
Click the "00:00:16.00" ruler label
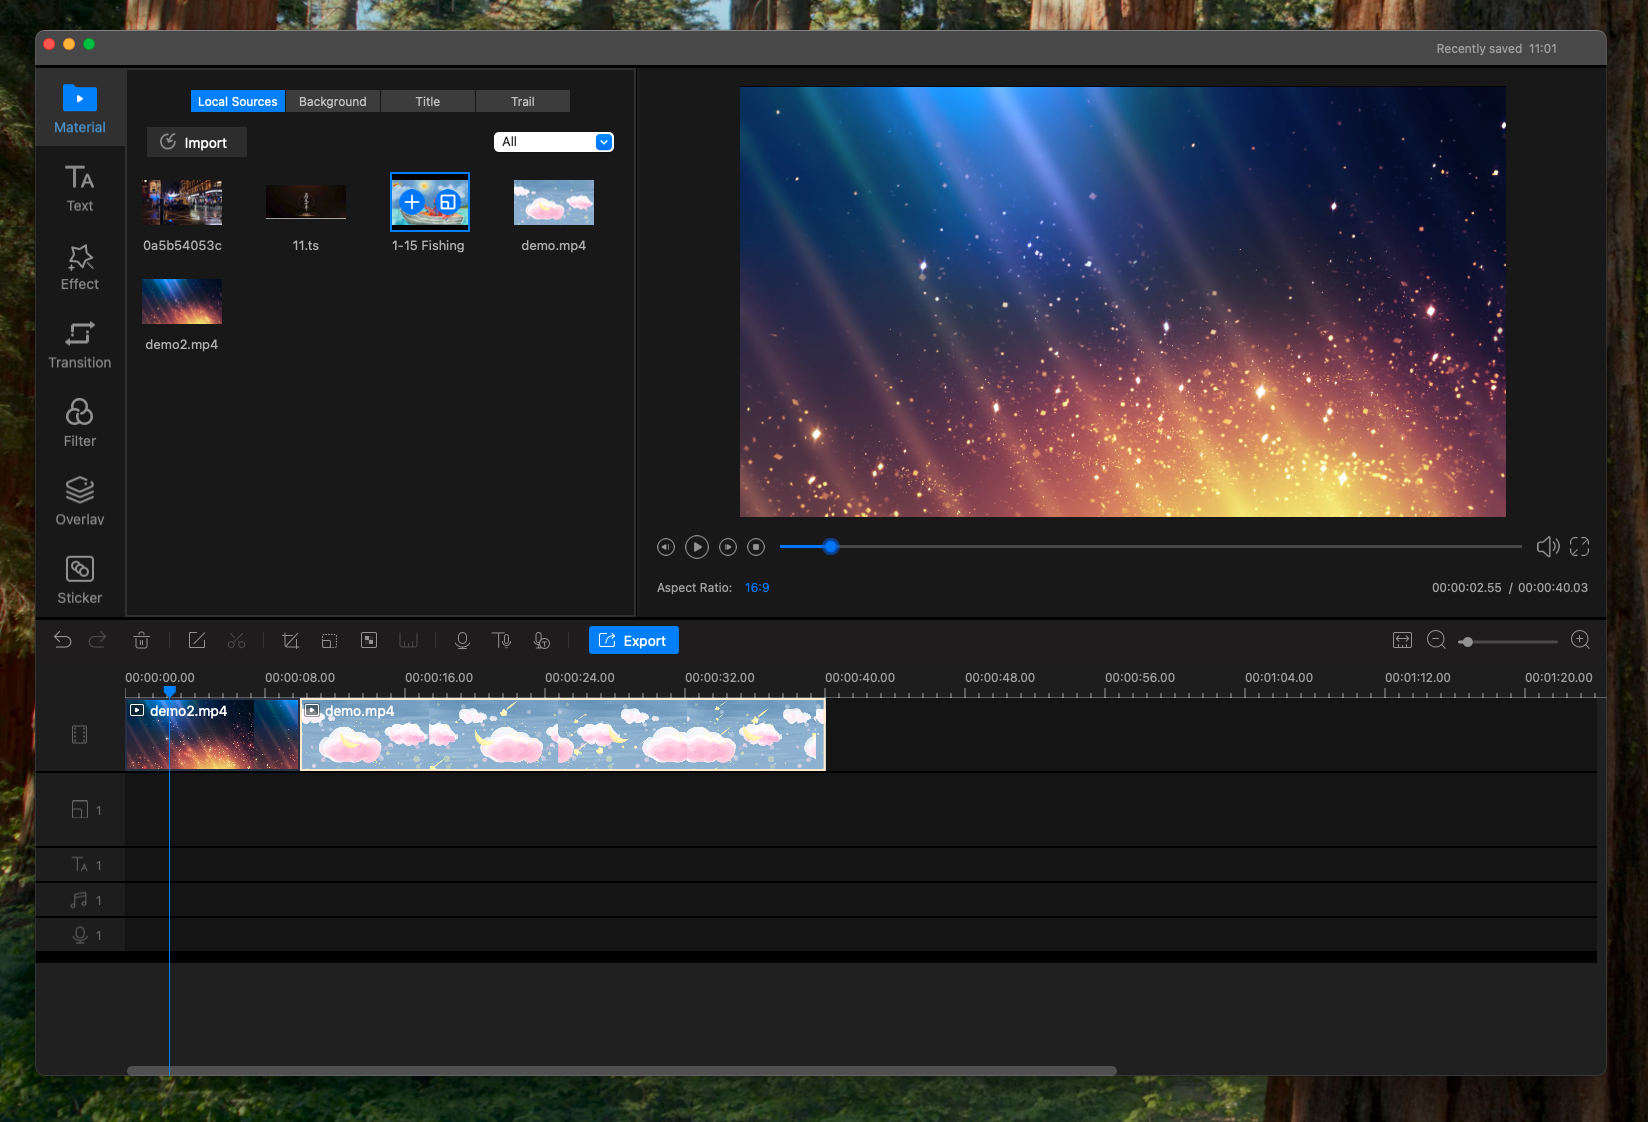[x=439, y=678]
